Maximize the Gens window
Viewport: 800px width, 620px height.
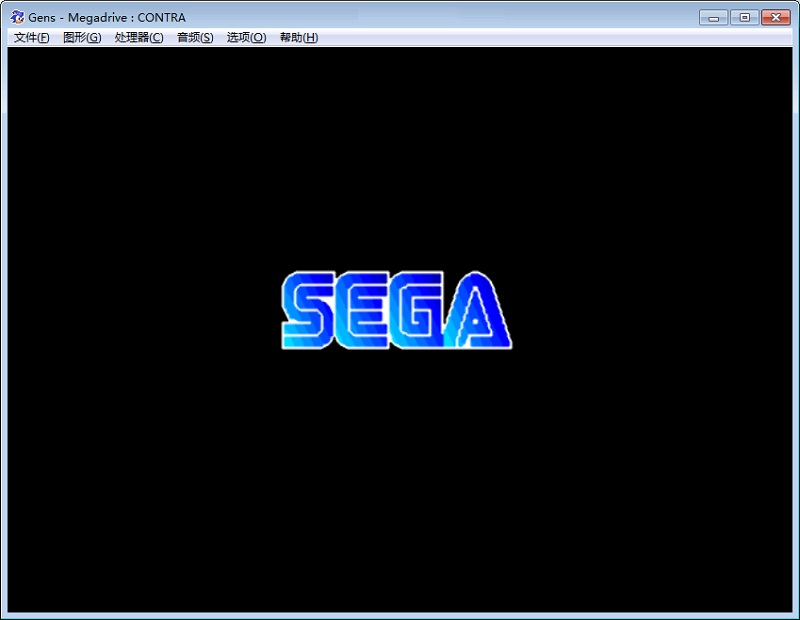744,18
